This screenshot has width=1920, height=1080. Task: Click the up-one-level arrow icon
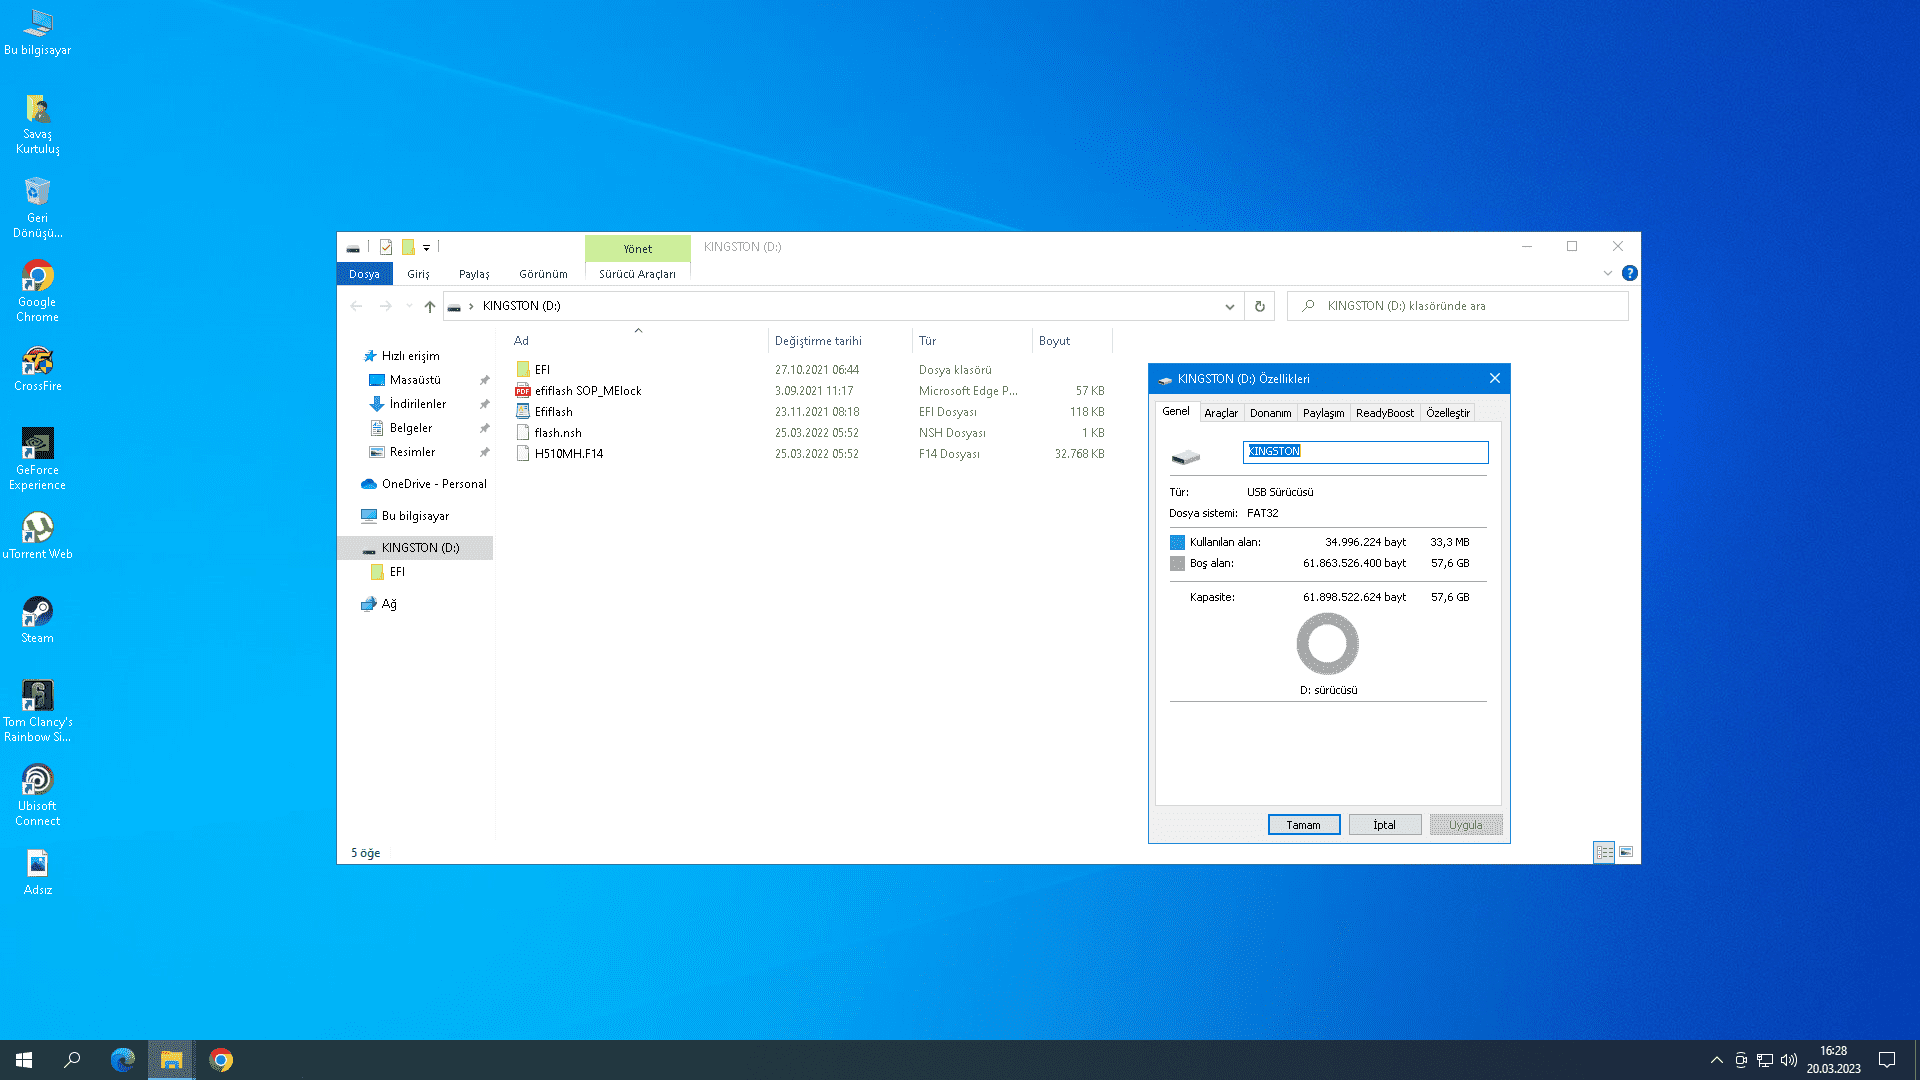click(x=430, y=306)
